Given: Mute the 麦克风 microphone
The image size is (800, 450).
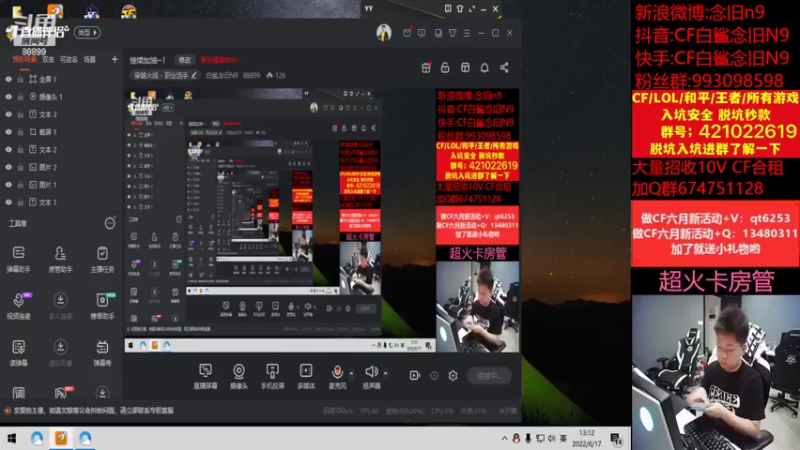Looking at the screenshot, I should 337,377.
